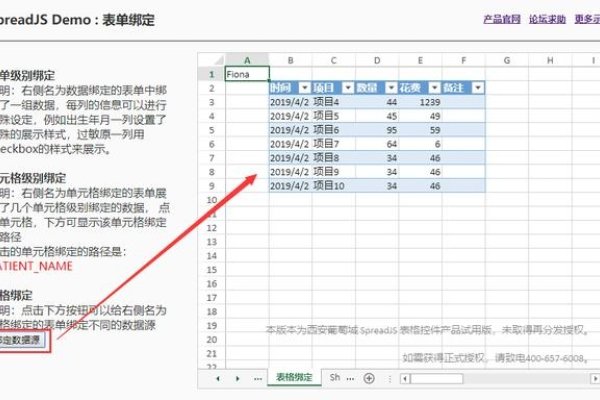Select column header A

point(247,60)
